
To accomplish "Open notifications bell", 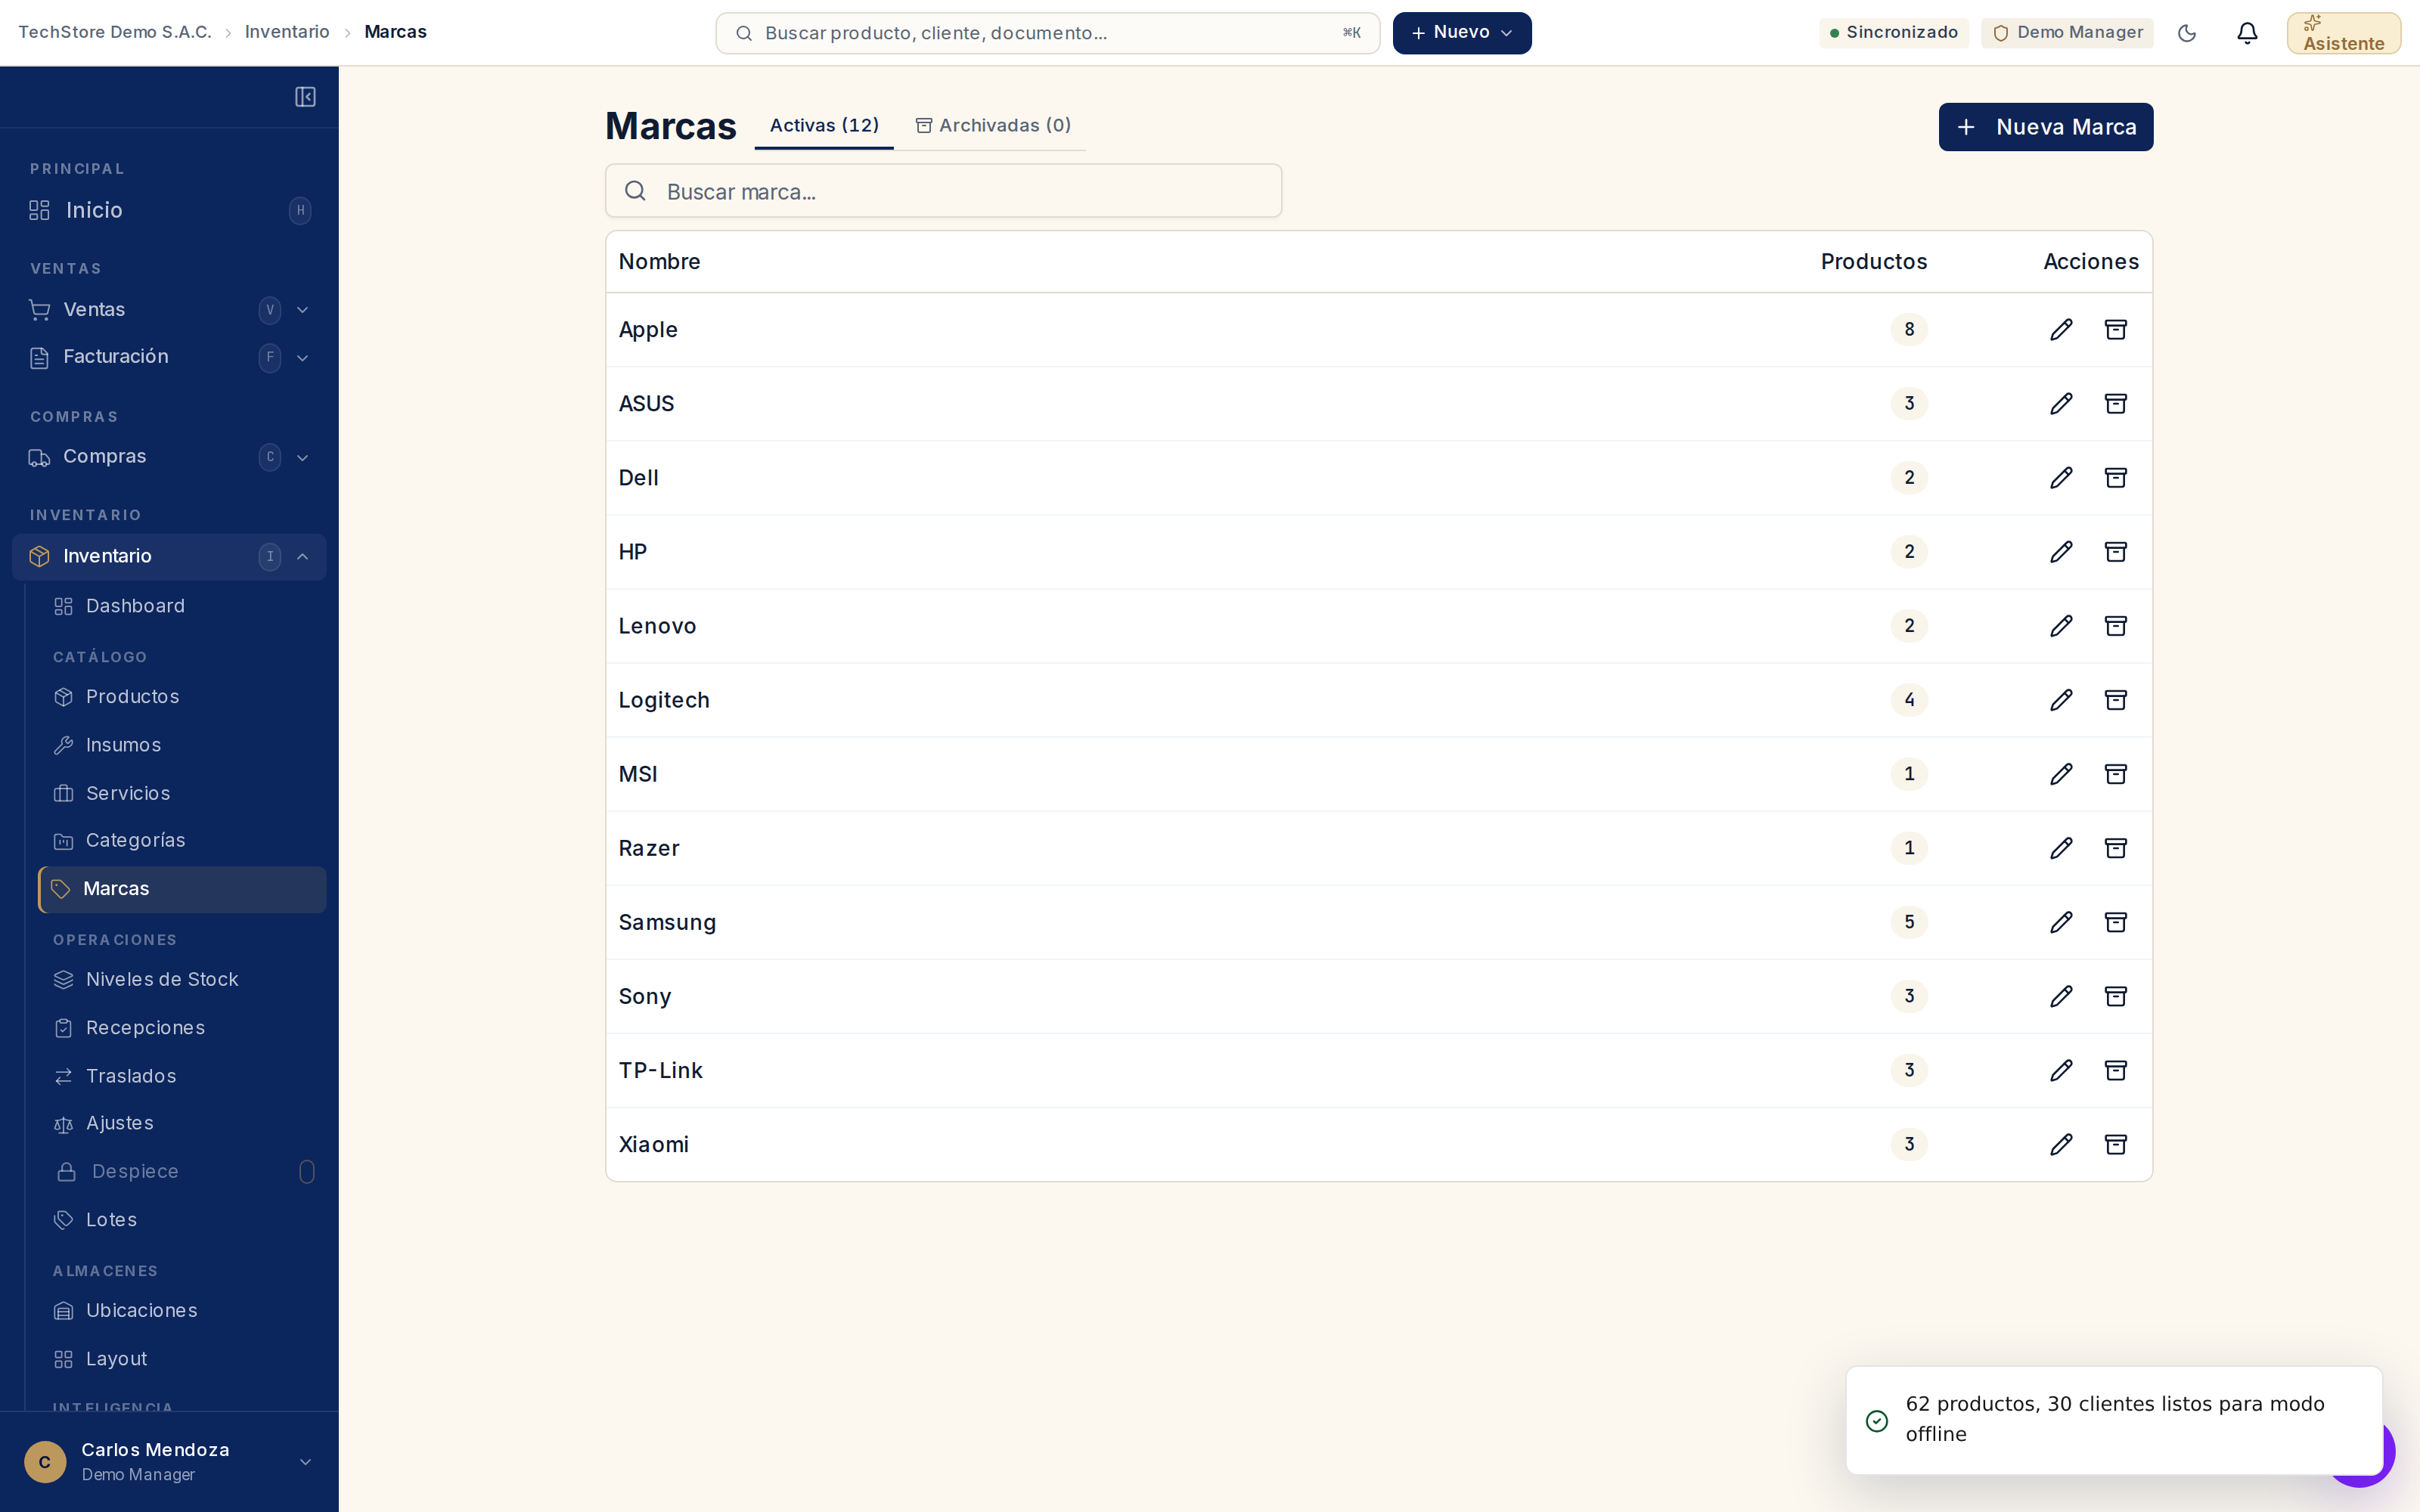I will (2247, 33).
